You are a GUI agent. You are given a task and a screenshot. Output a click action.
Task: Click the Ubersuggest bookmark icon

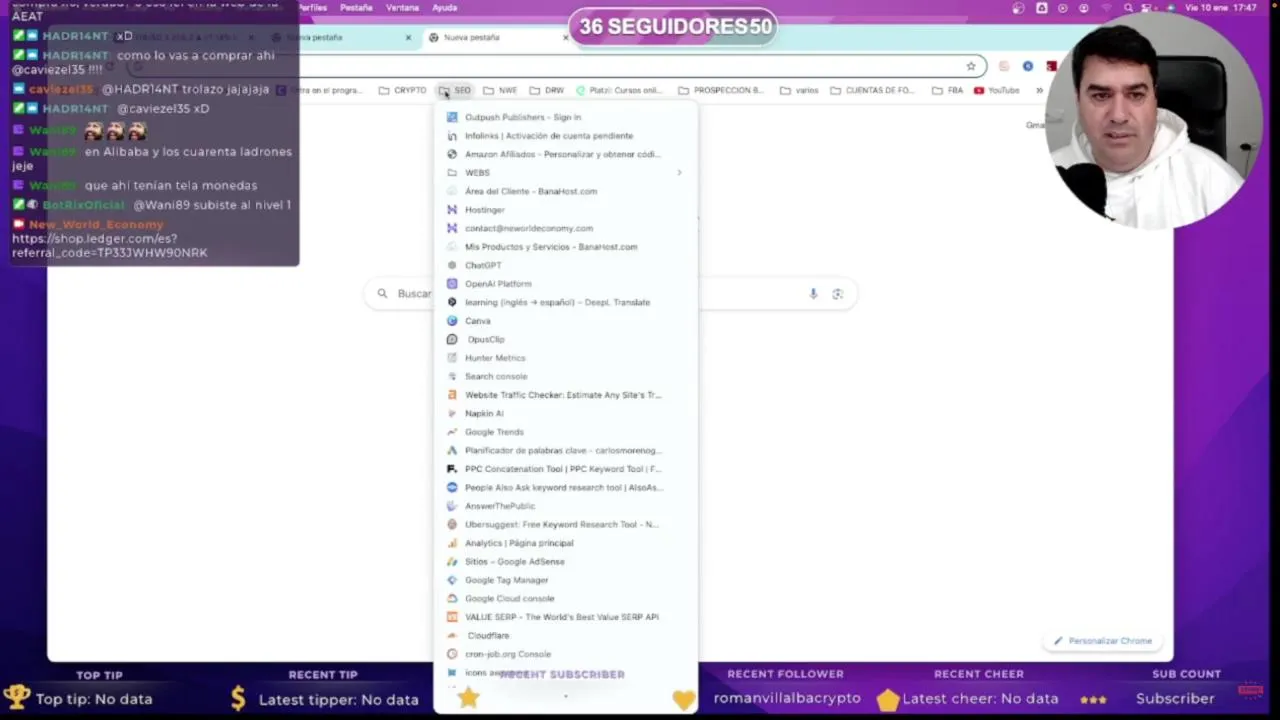click(452, 524)
